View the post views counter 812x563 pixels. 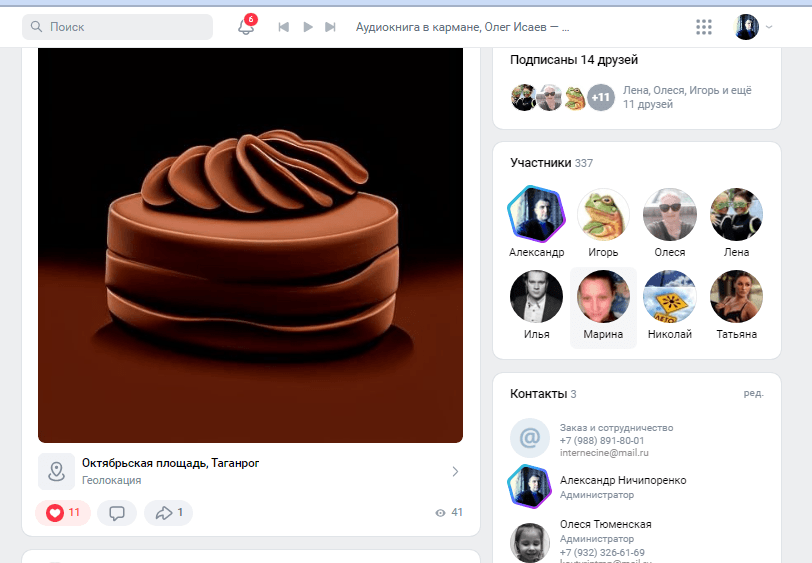[x=449, y=512]
